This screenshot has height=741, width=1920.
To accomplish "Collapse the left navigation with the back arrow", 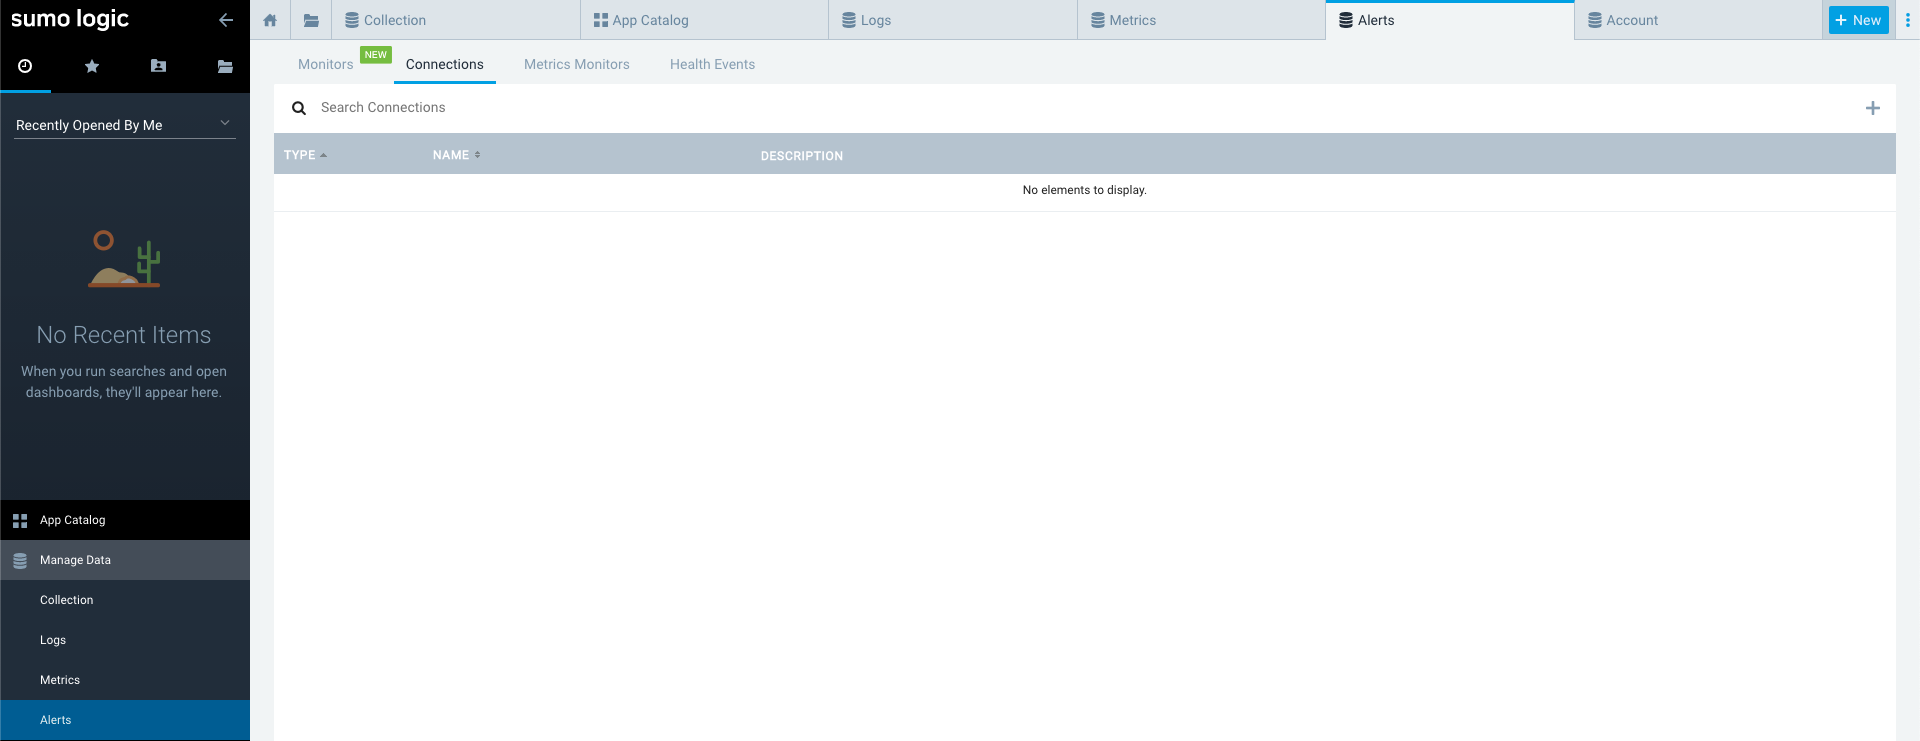I will (x=226, y=20).
